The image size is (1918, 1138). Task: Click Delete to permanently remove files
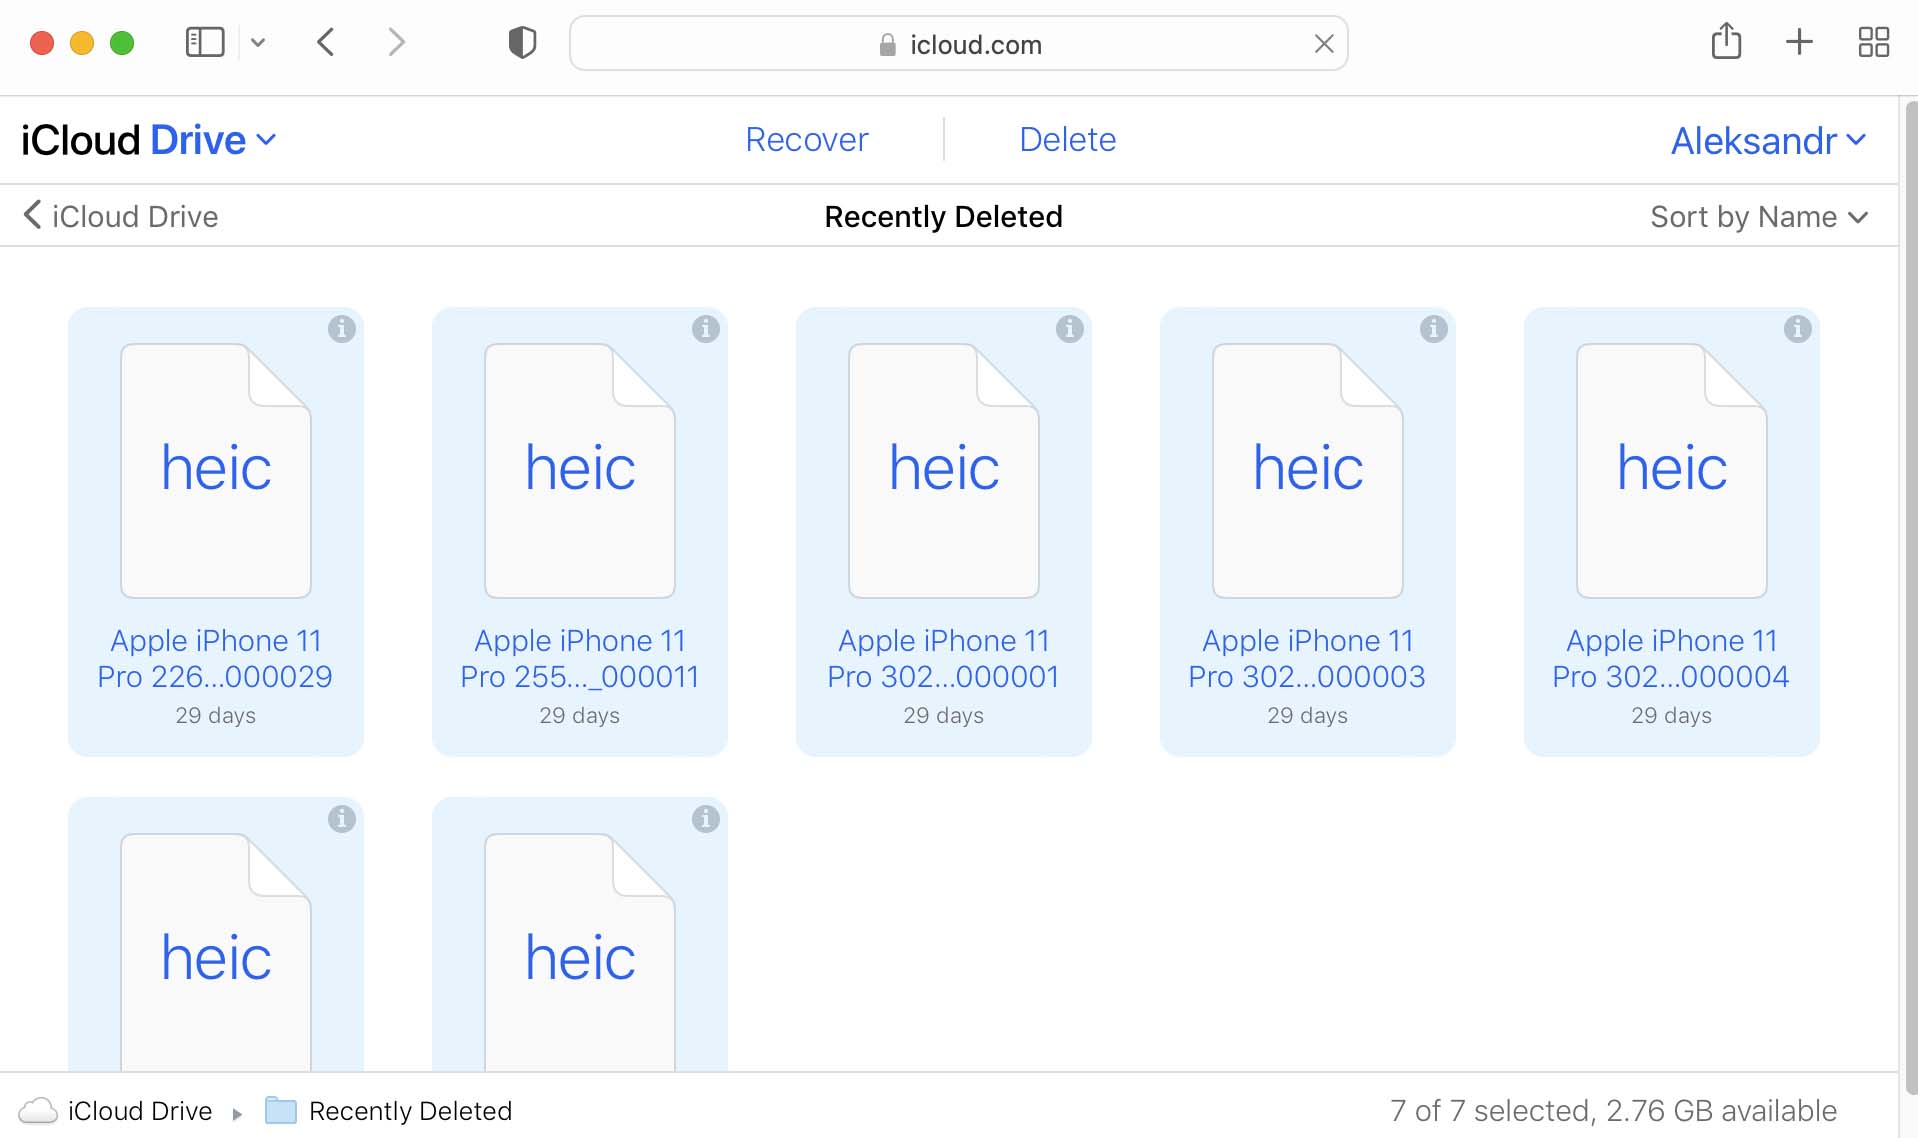(x=1067, y=140)
